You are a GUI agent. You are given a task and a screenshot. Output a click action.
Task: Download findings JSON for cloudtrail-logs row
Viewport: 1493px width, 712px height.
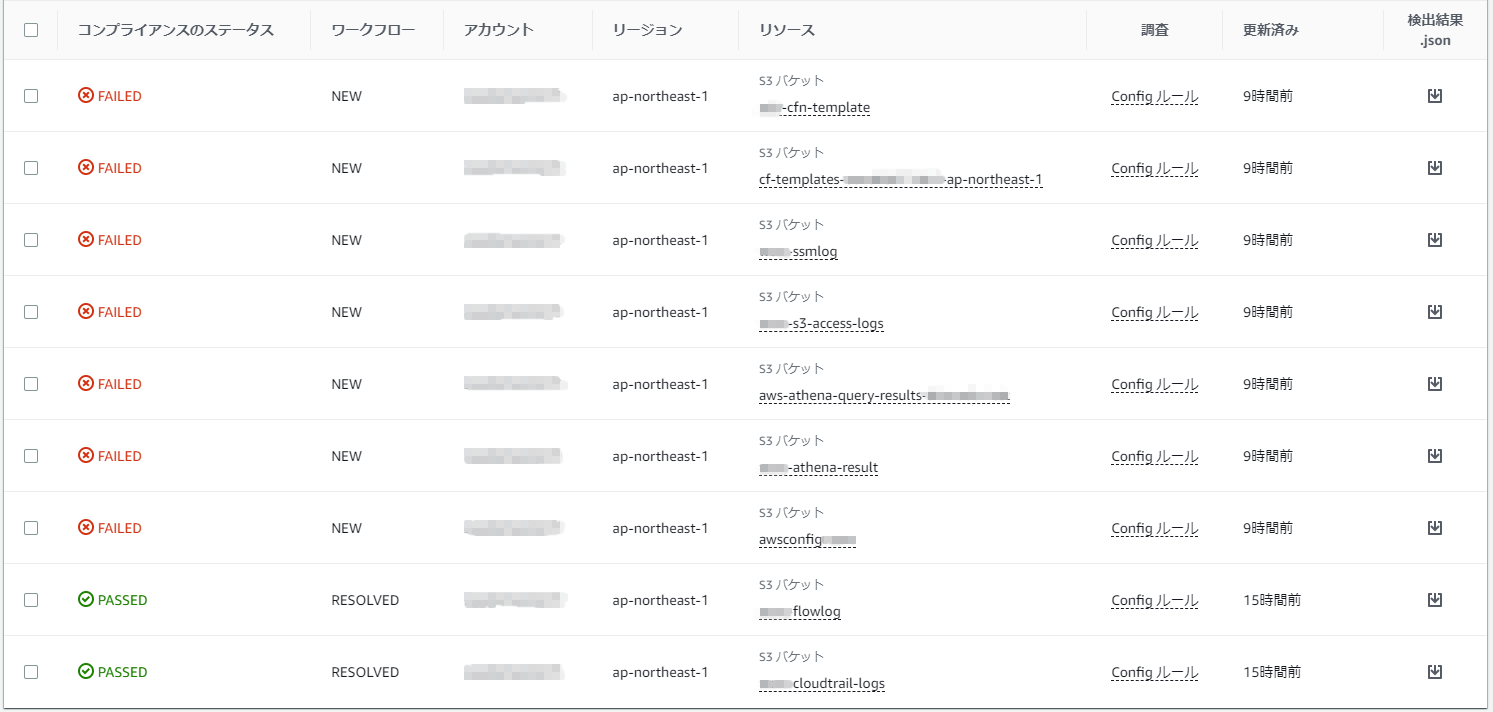click(1434, 672)
